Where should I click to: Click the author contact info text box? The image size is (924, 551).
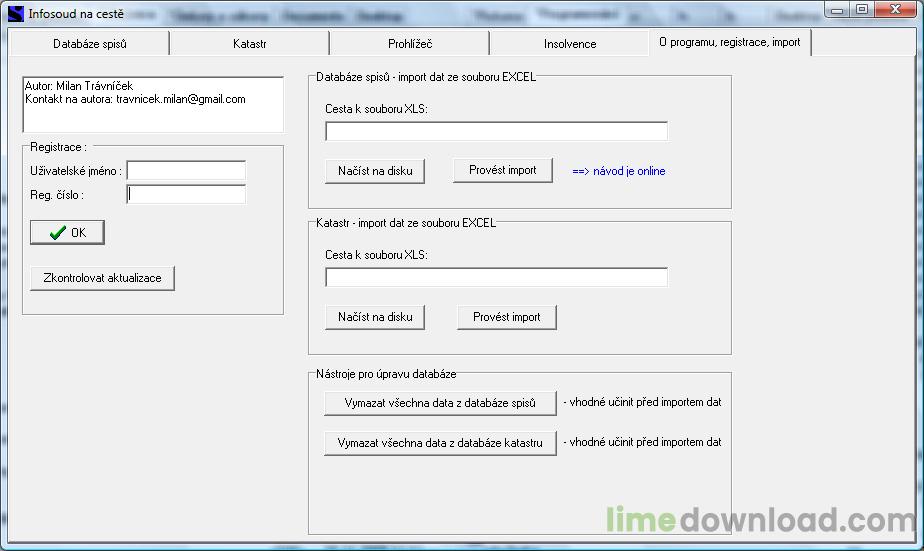pyautogui.click(x=153, y=105)
